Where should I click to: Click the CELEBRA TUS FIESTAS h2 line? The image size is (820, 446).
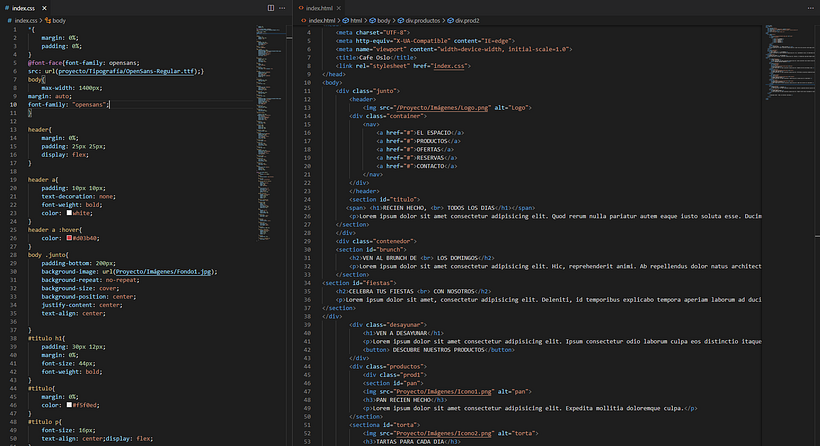(x=414, y=291)
